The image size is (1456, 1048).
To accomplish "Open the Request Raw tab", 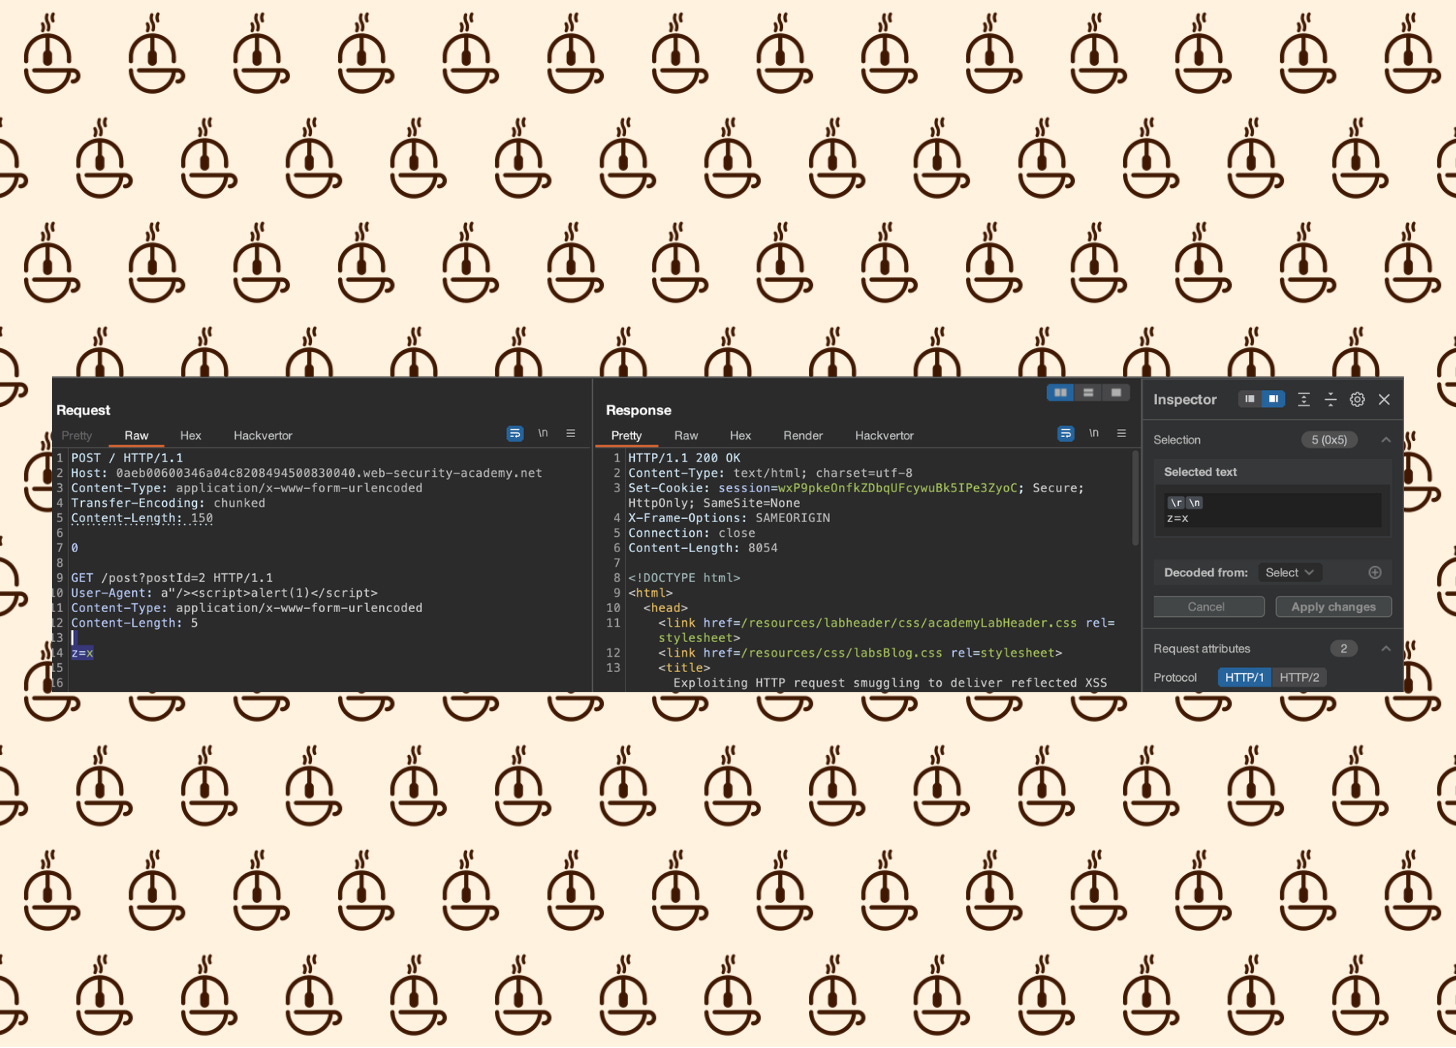I will (137, 436).
